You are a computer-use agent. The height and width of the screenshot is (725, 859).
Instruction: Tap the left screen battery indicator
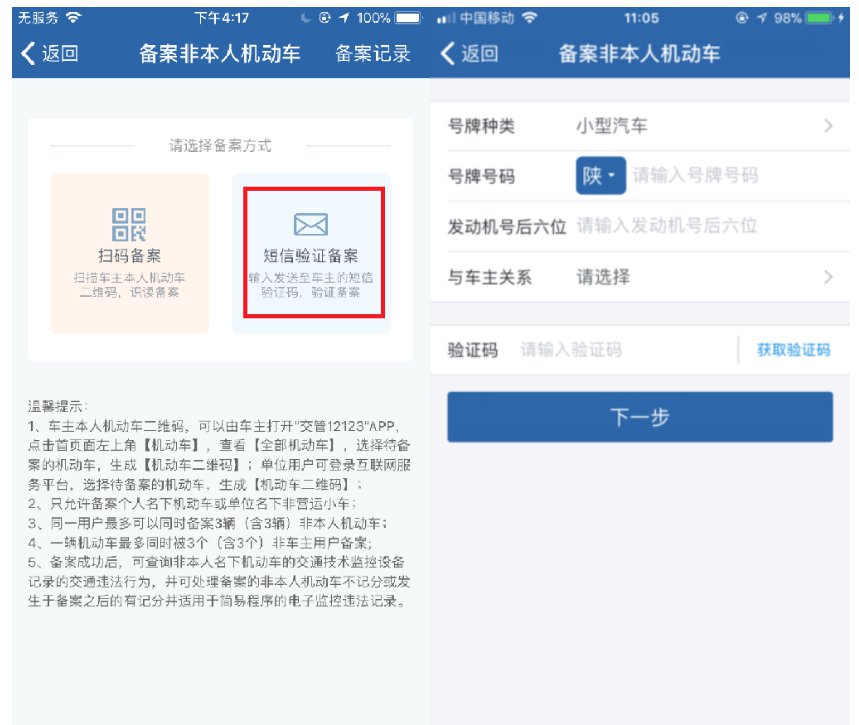408,18
